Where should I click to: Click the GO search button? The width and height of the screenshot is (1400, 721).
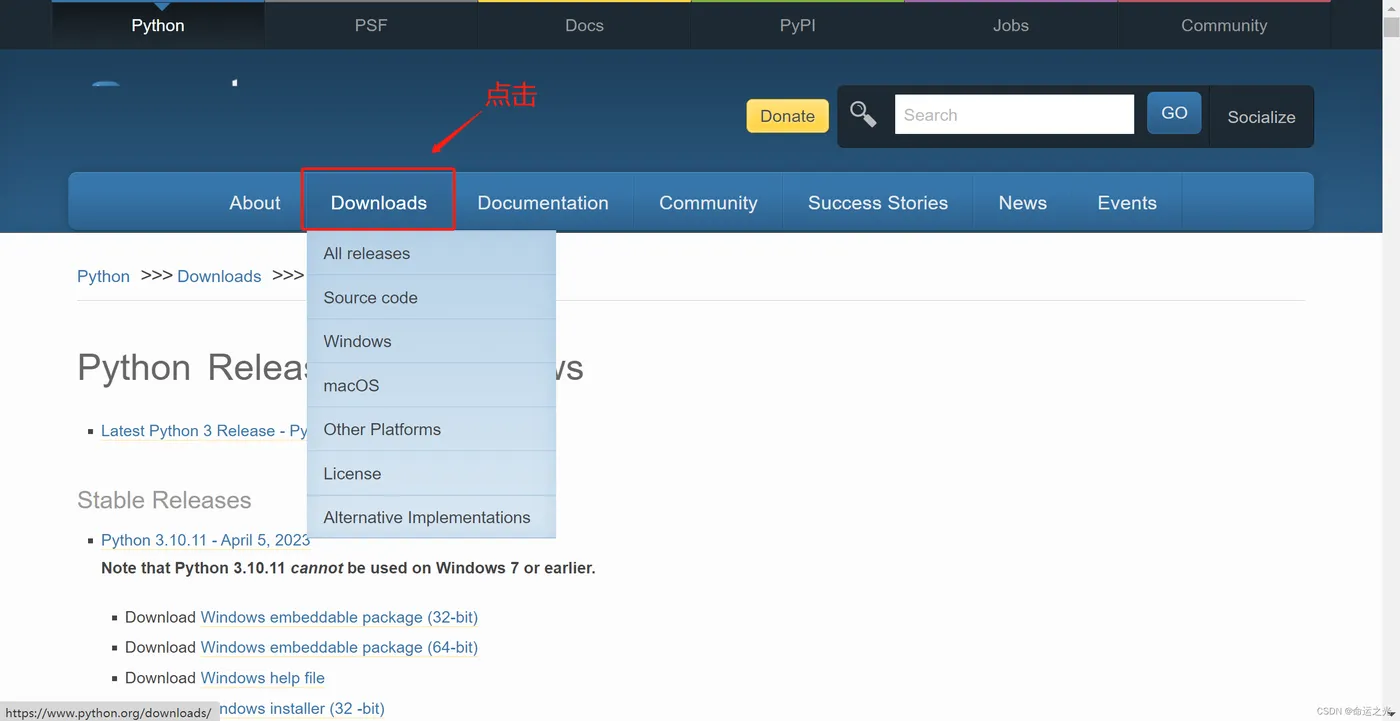click(x=1174, y=113)
